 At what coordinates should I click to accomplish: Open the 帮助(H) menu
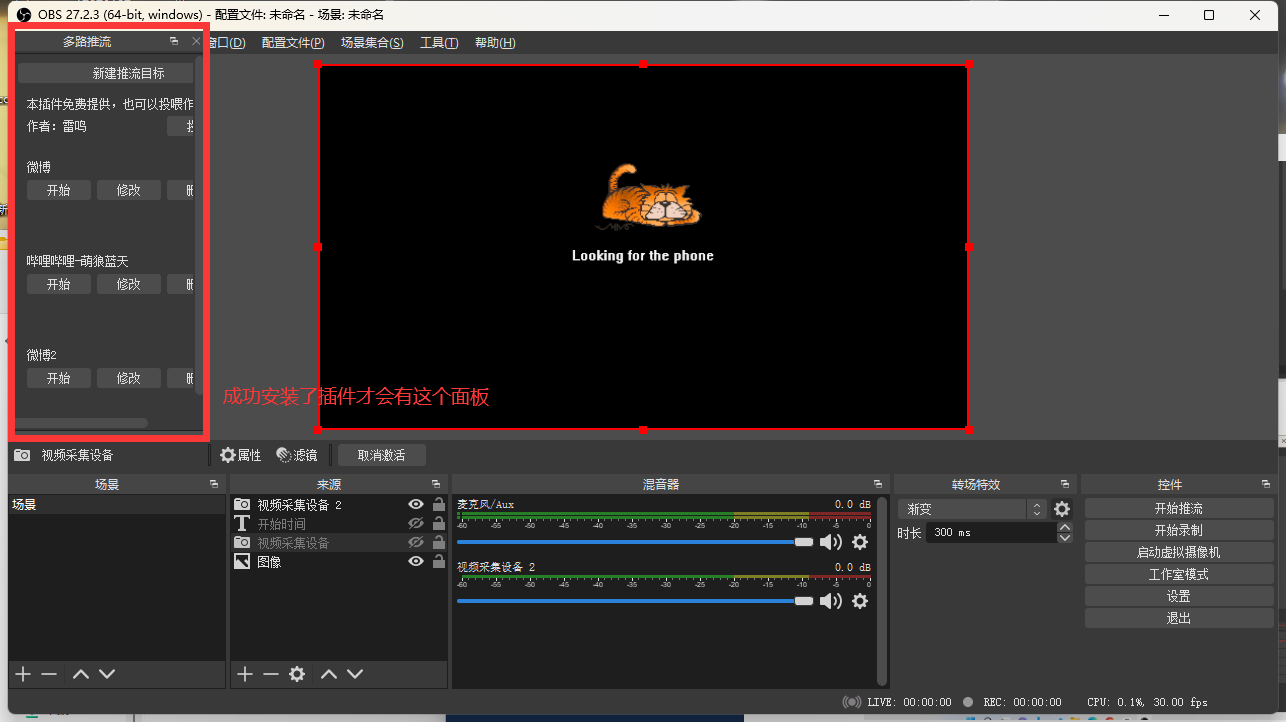pos(495,43)
